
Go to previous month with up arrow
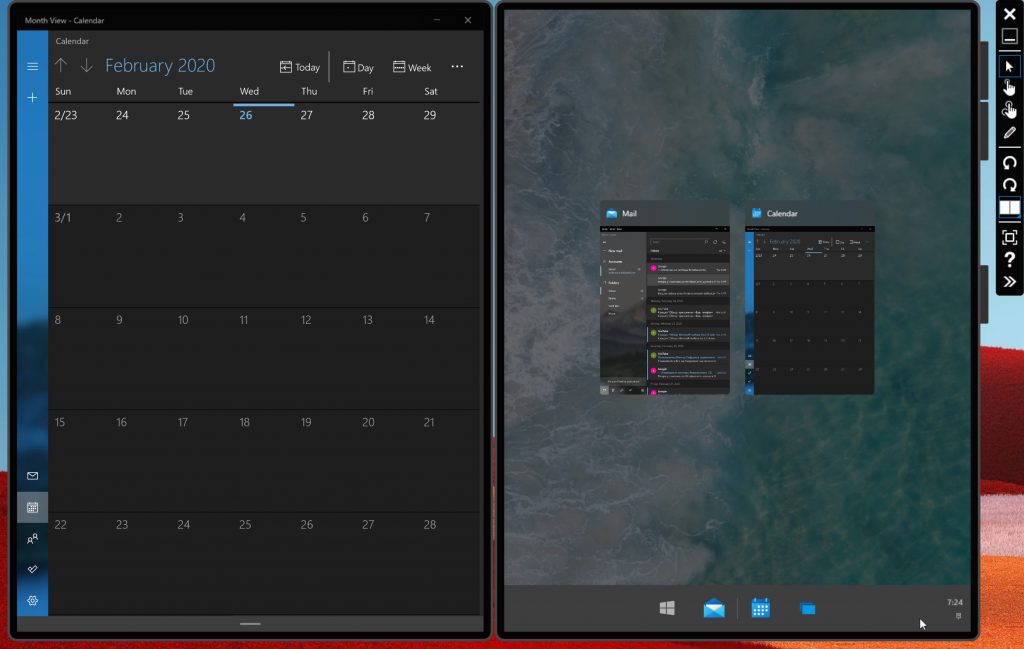[61, 66]
